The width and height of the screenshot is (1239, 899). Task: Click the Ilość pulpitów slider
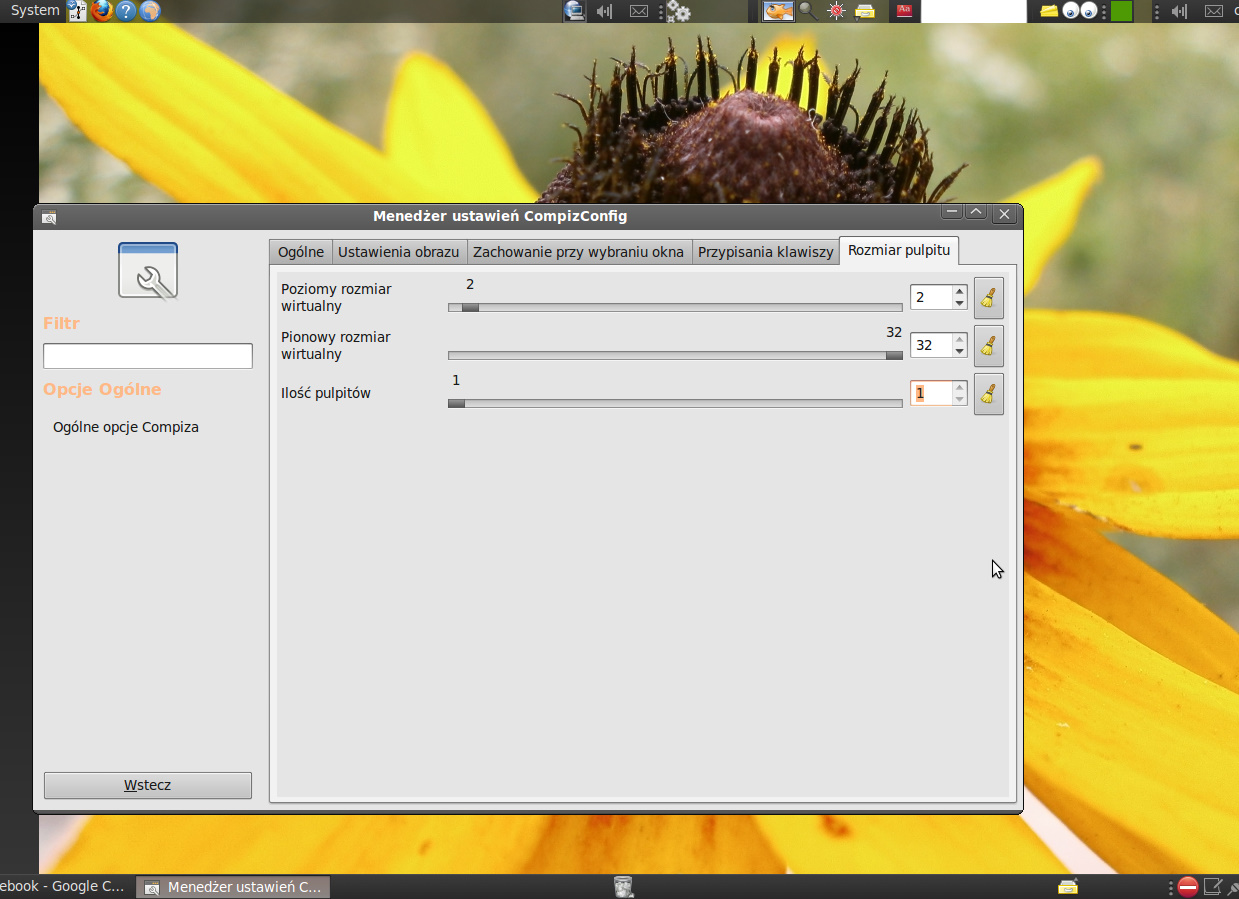675,403
